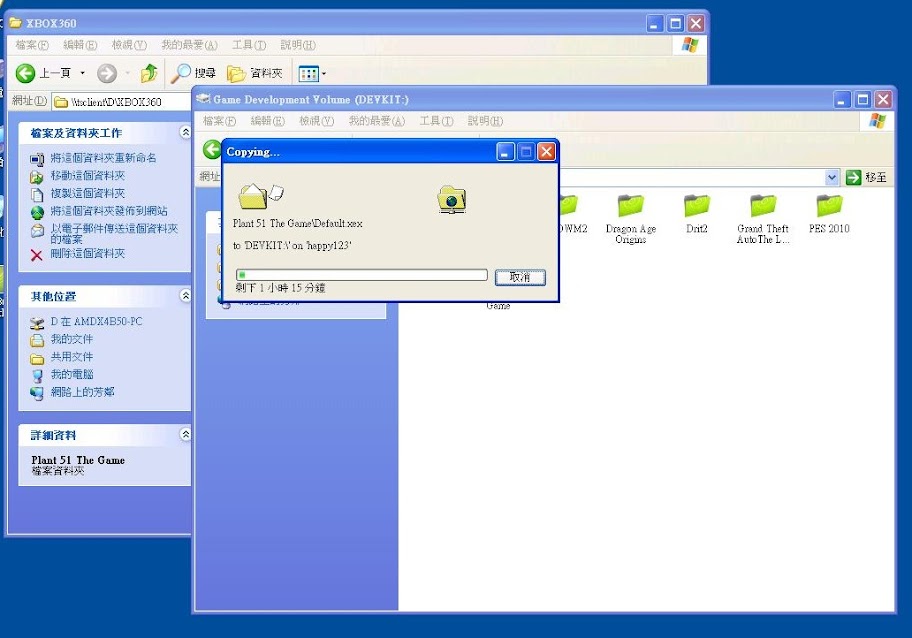
Task: Open Back button history dropdown arrow in XBOX360
Action: click(x=83, y=73)
